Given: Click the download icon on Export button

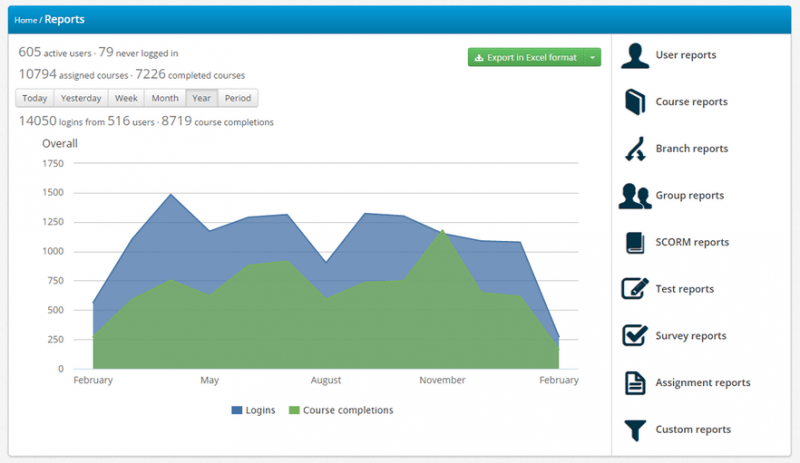Looking at the screenshot, I should [479, 58].
